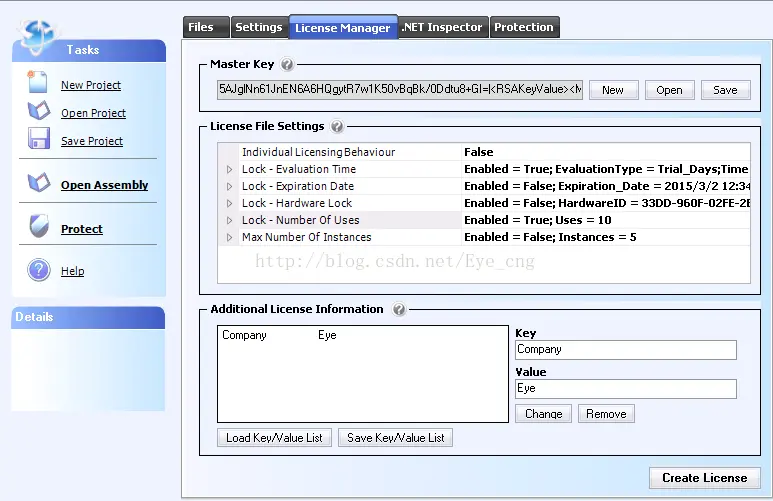Switch to the Settings tab
Image resolution: width=773 pixels, height=501 pixels.
(259, 27)
